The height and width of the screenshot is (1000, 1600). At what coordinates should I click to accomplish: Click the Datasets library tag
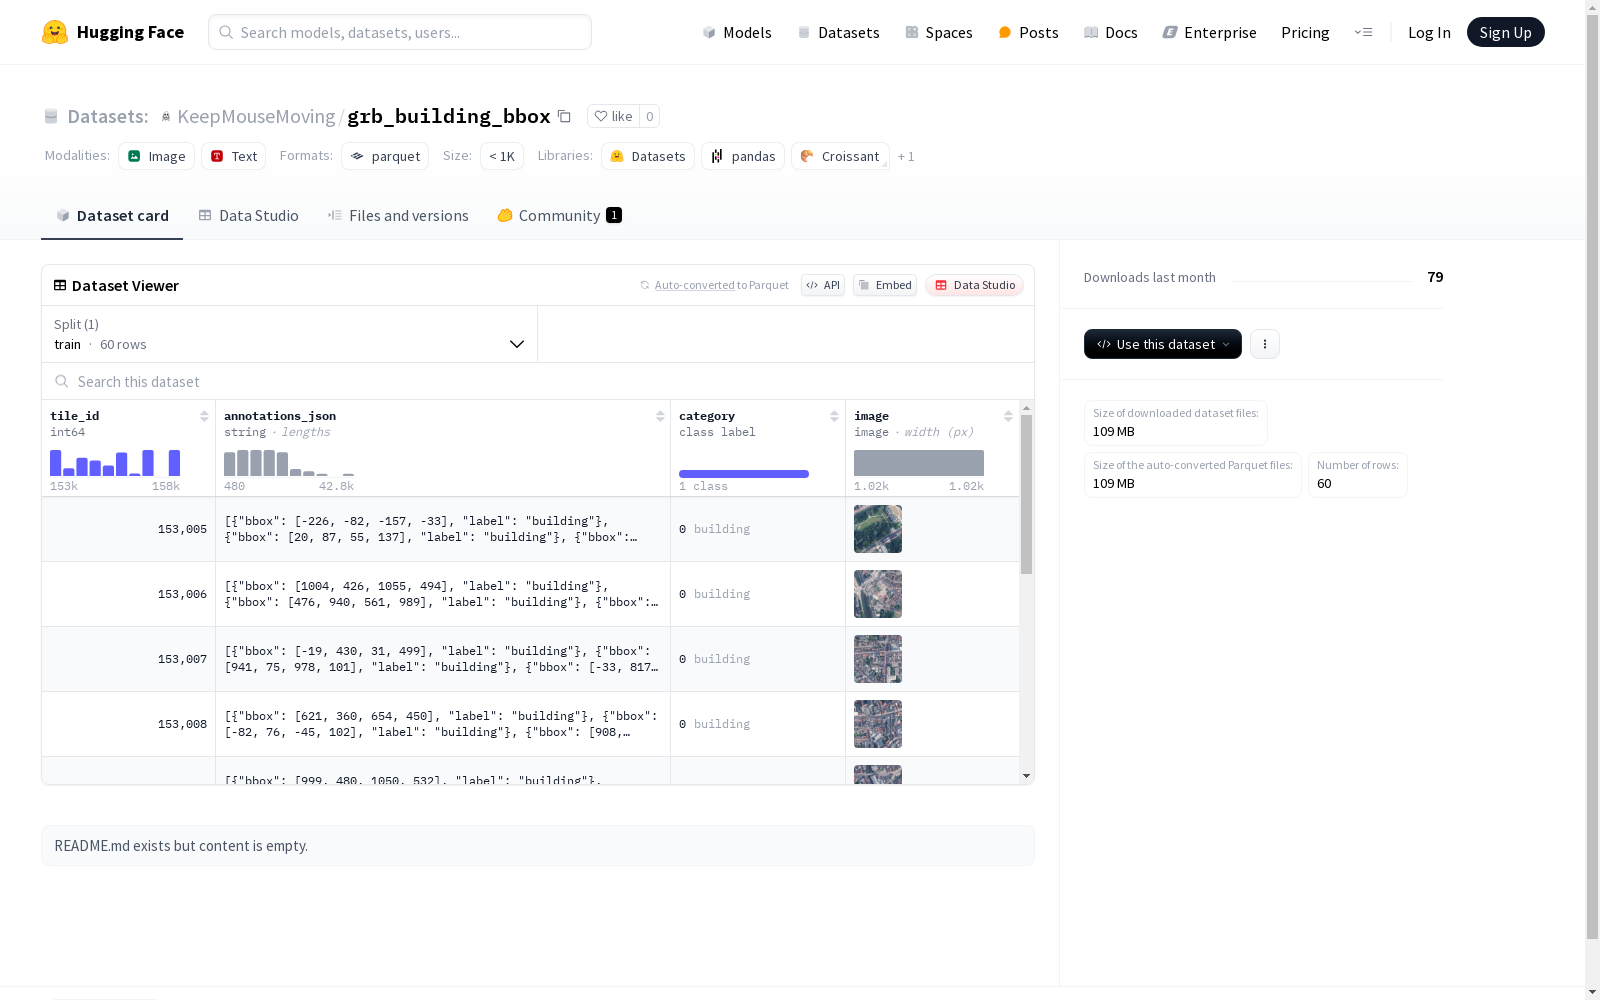tap(648, 156)
